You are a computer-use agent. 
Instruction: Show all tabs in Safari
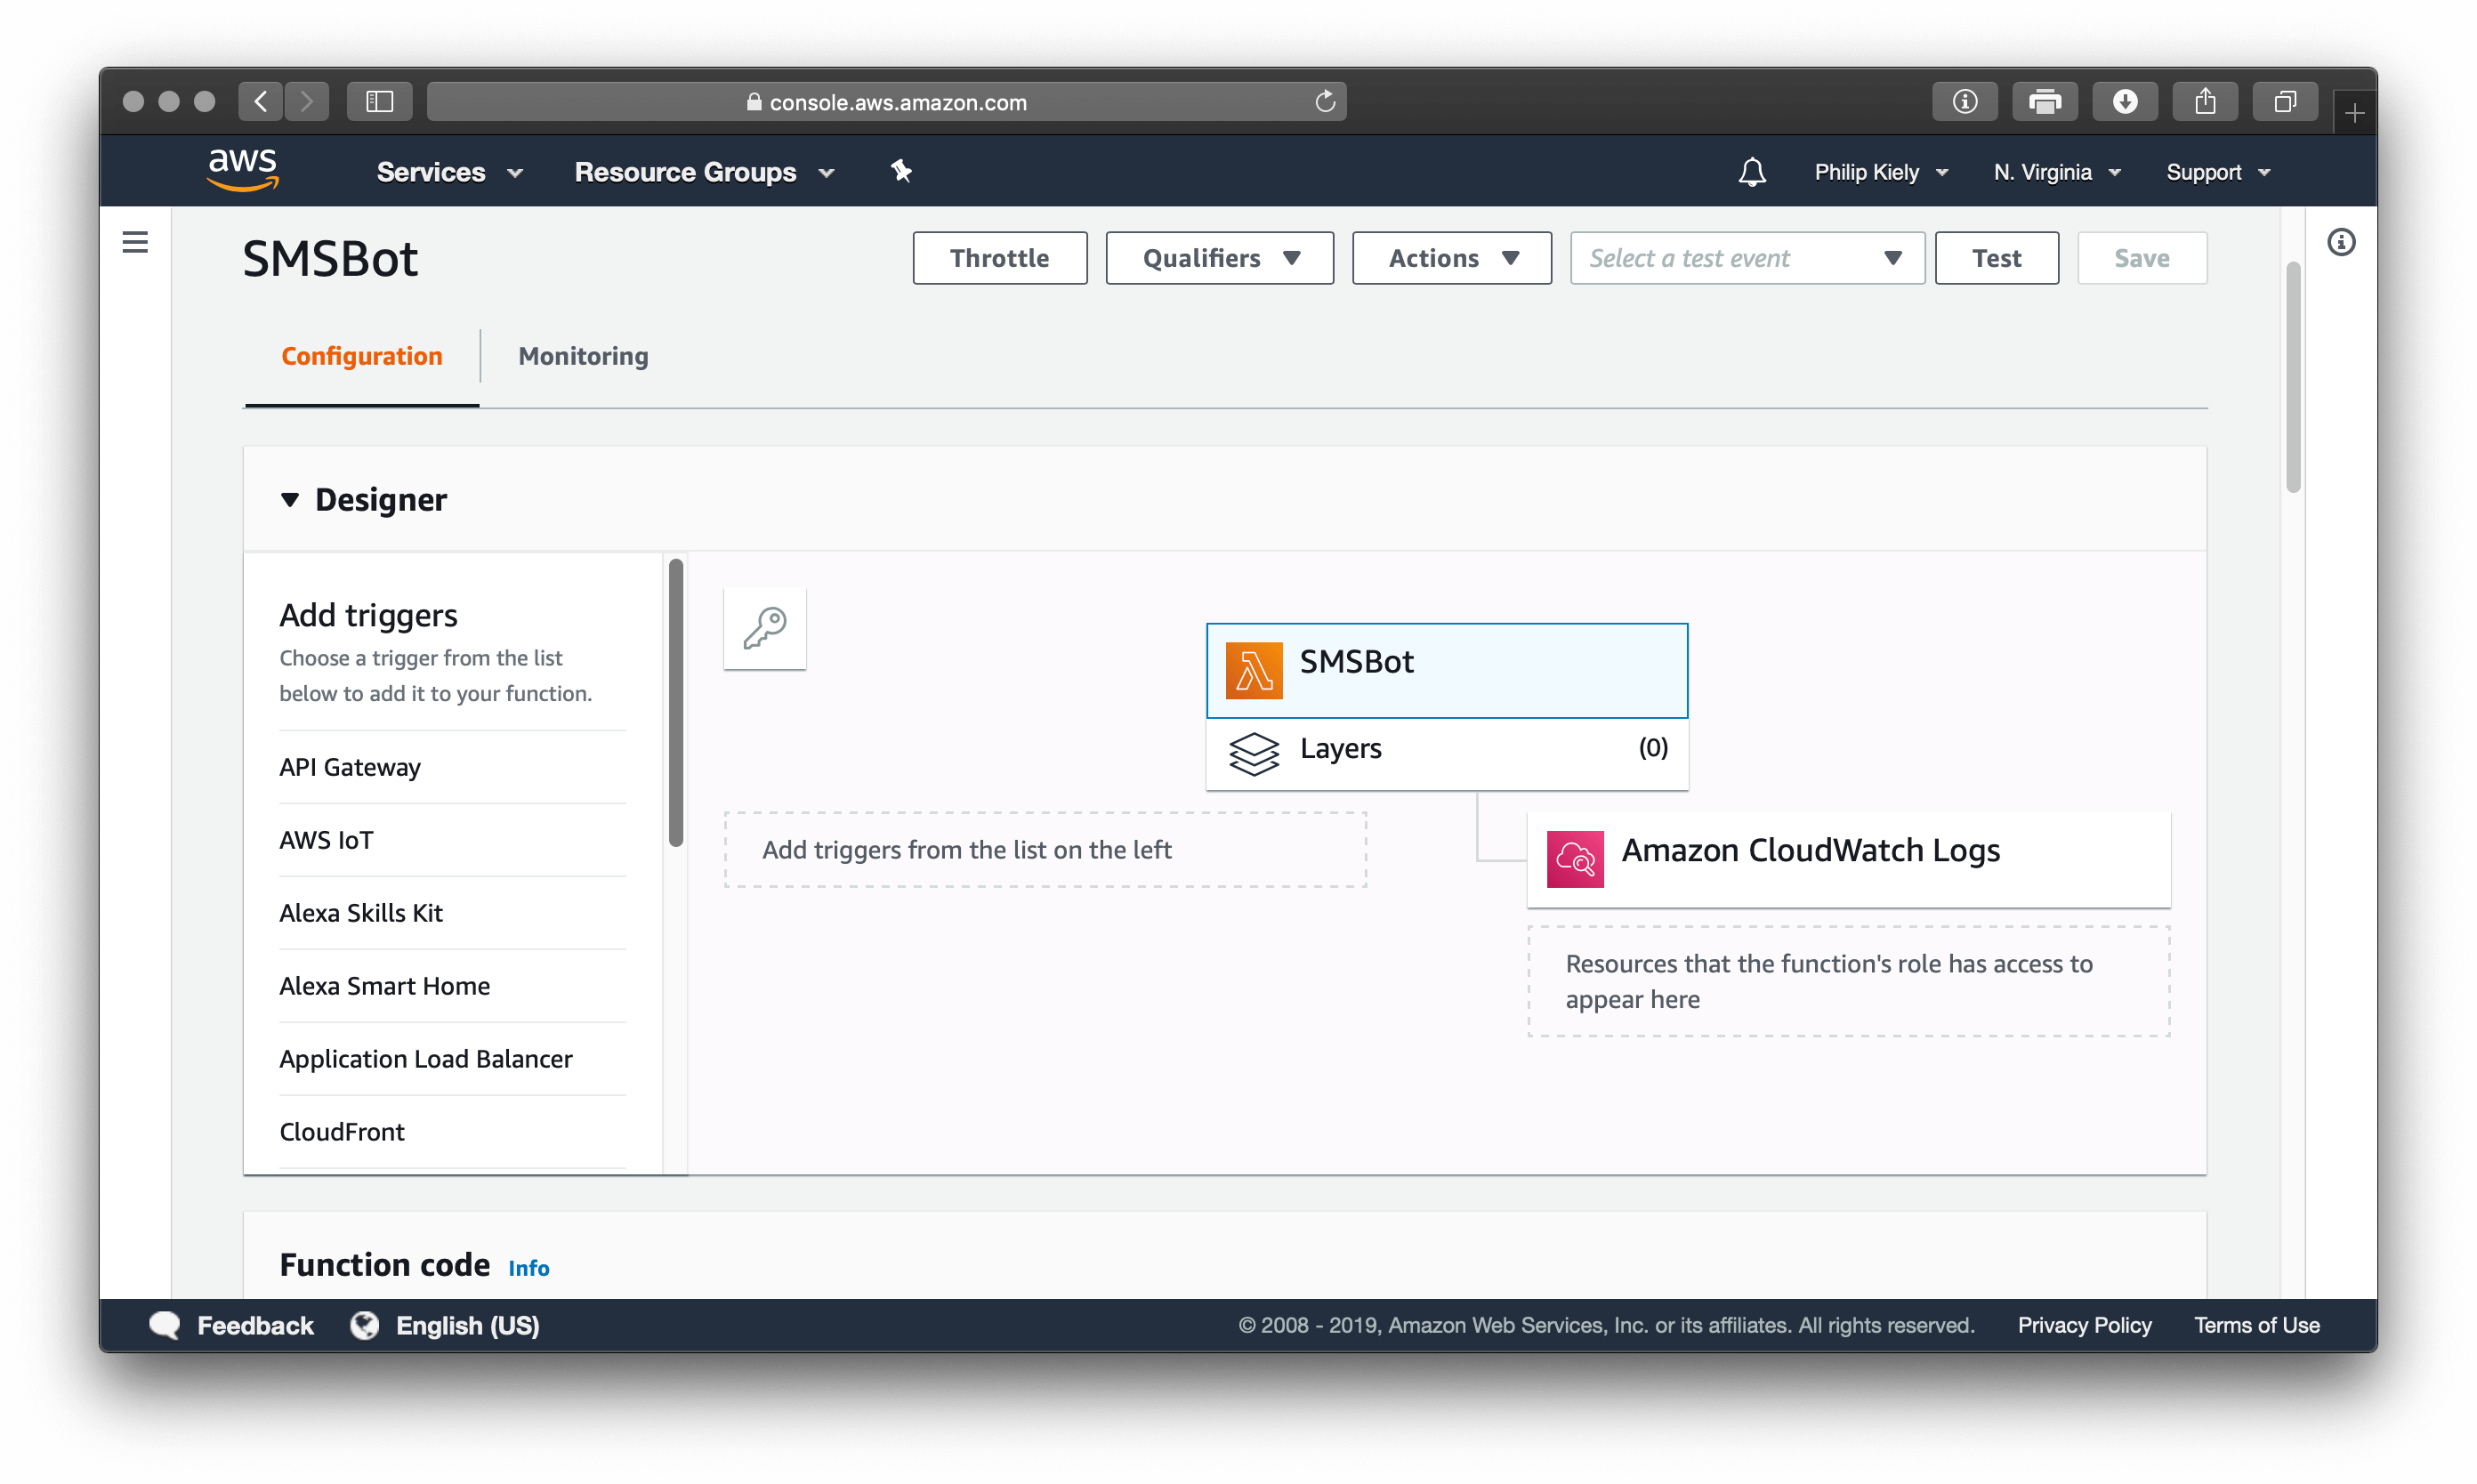(x=2284, y=101)
